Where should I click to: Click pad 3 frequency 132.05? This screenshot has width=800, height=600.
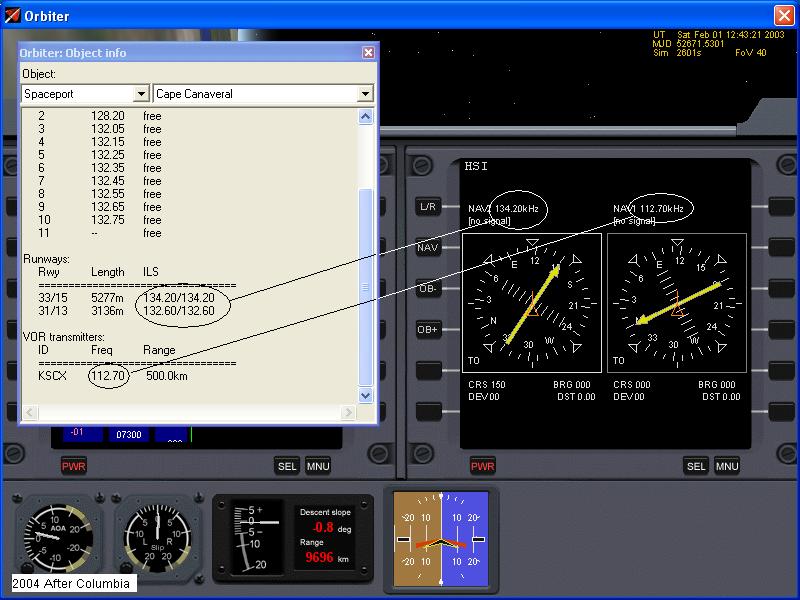[108, 129]
